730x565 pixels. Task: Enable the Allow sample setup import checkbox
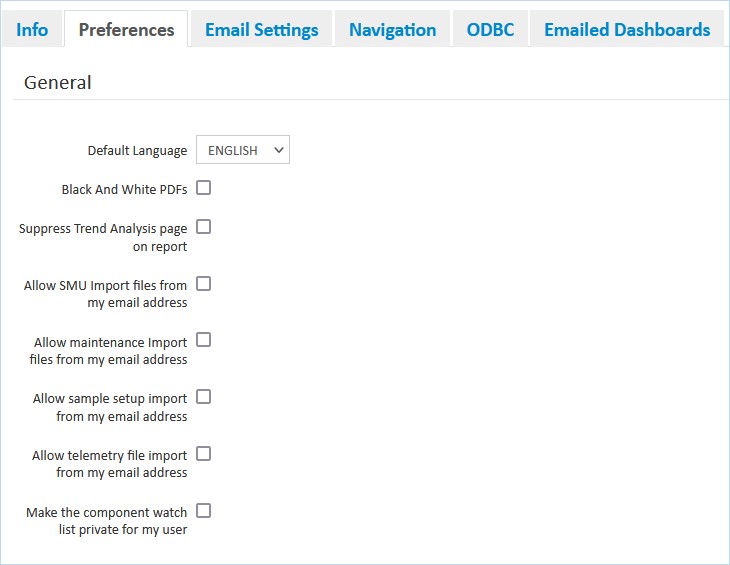tap(204, 397)
